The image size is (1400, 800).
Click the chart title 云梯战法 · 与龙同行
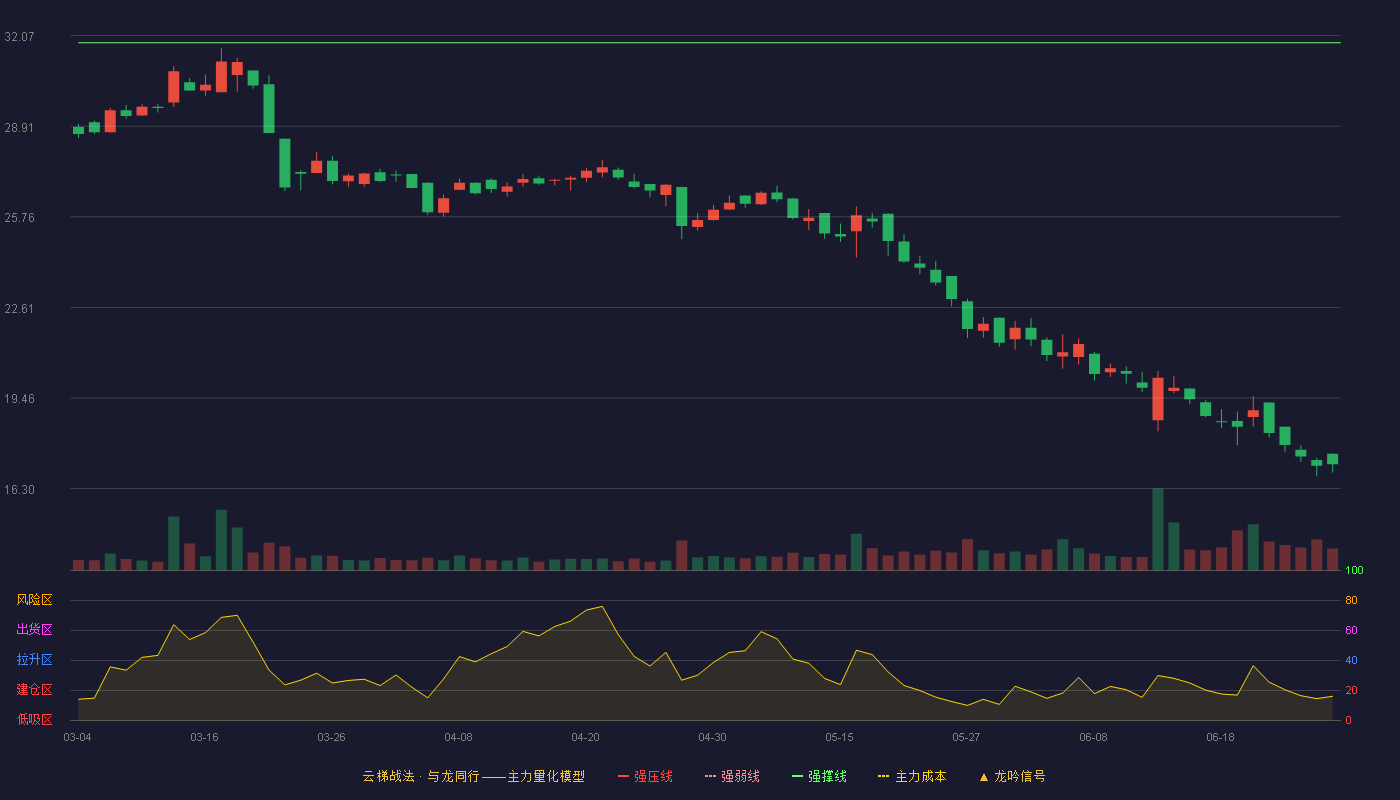coord(421,776)
